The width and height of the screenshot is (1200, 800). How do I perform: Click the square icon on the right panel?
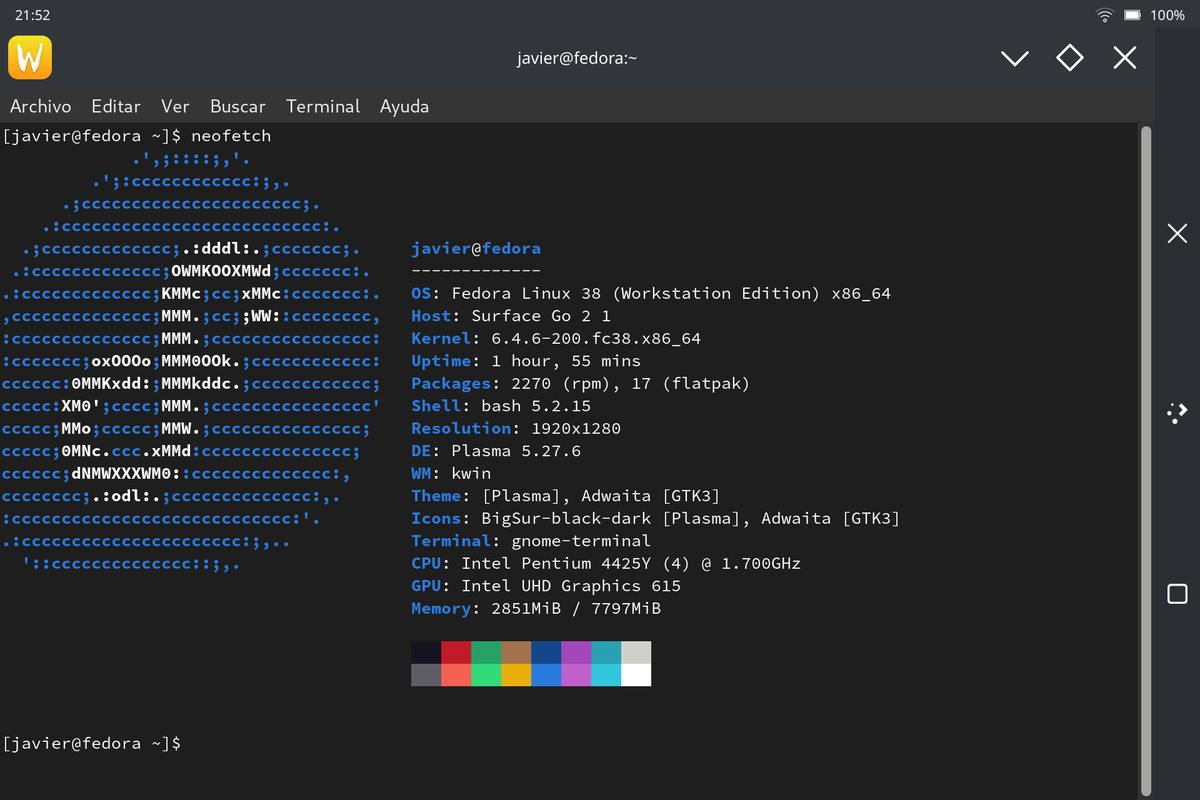[x=1178, y=593]
